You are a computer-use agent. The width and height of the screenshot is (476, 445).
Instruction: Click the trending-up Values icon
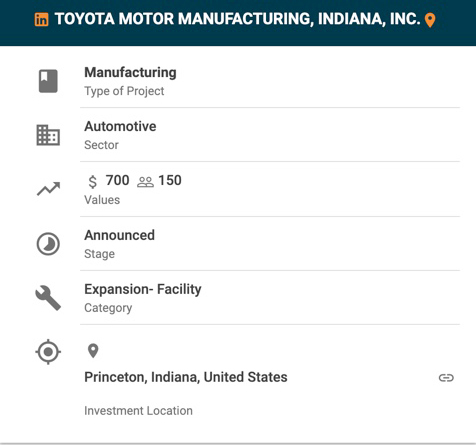click(x=48, y=189)
